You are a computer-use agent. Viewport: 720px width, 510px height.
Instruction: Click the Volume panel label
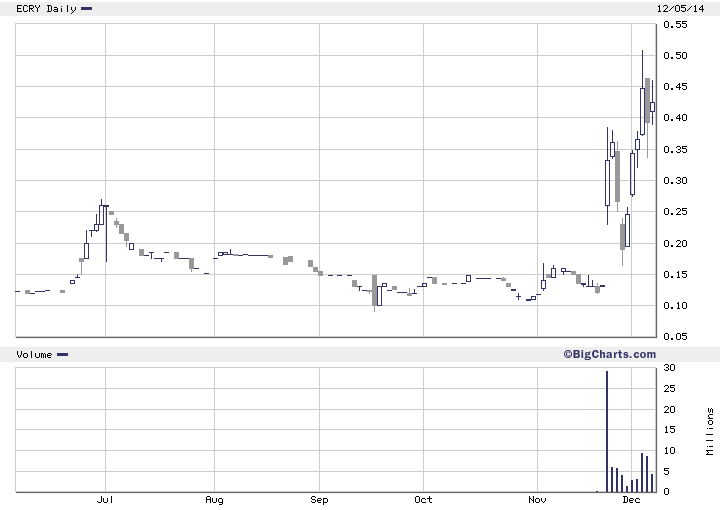[34, 354]
